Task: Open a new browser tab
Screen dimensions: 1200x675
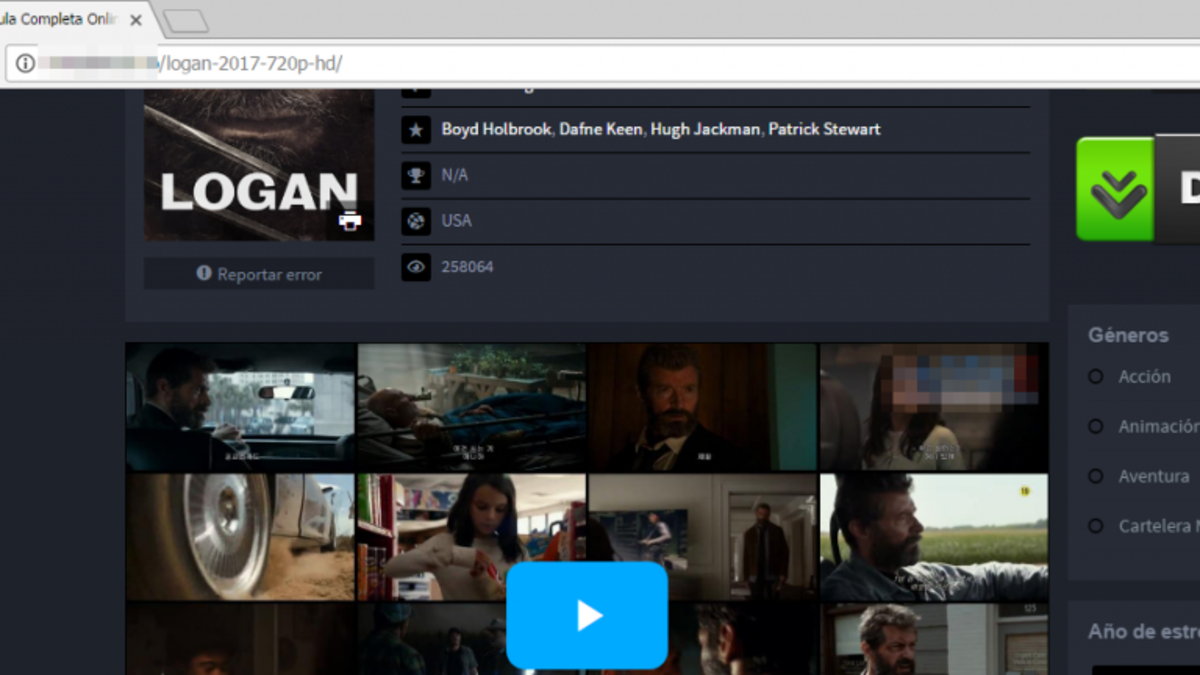Action: click(x=185, y=21)
